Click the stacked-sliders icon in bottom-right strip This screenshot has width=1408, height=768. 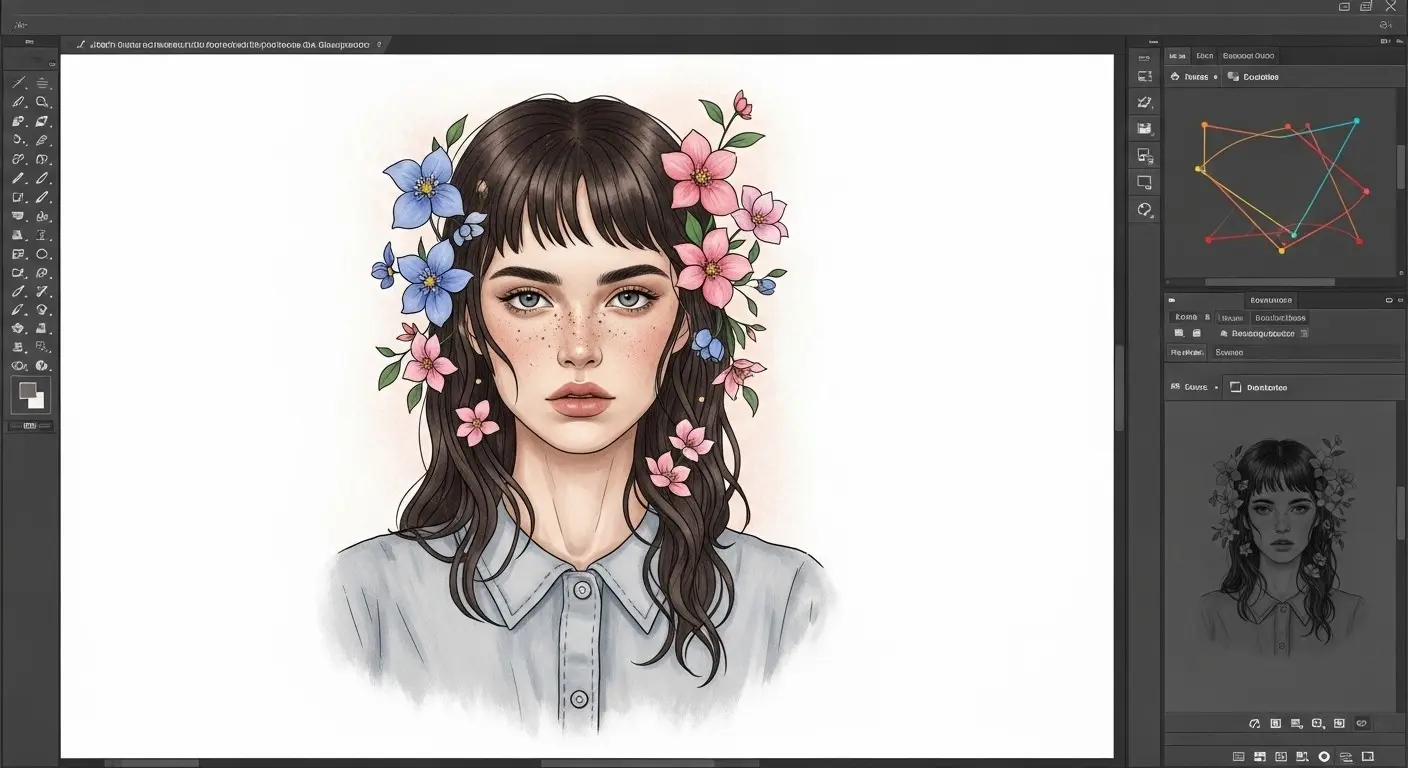[1345, 757]
